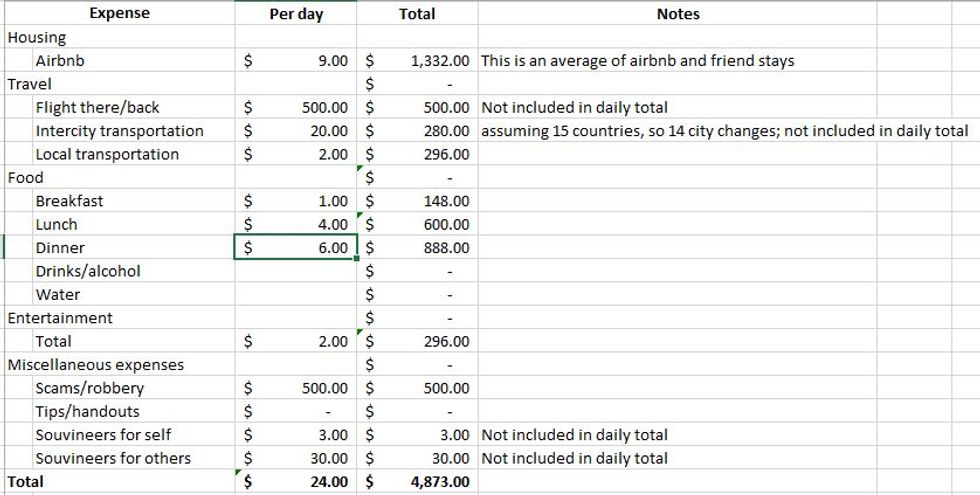Image resolution: width=980 pixels, height=495 pixels.
Task: Select the "Miscellaneous expenses" cell
Action: coord(96,365)
